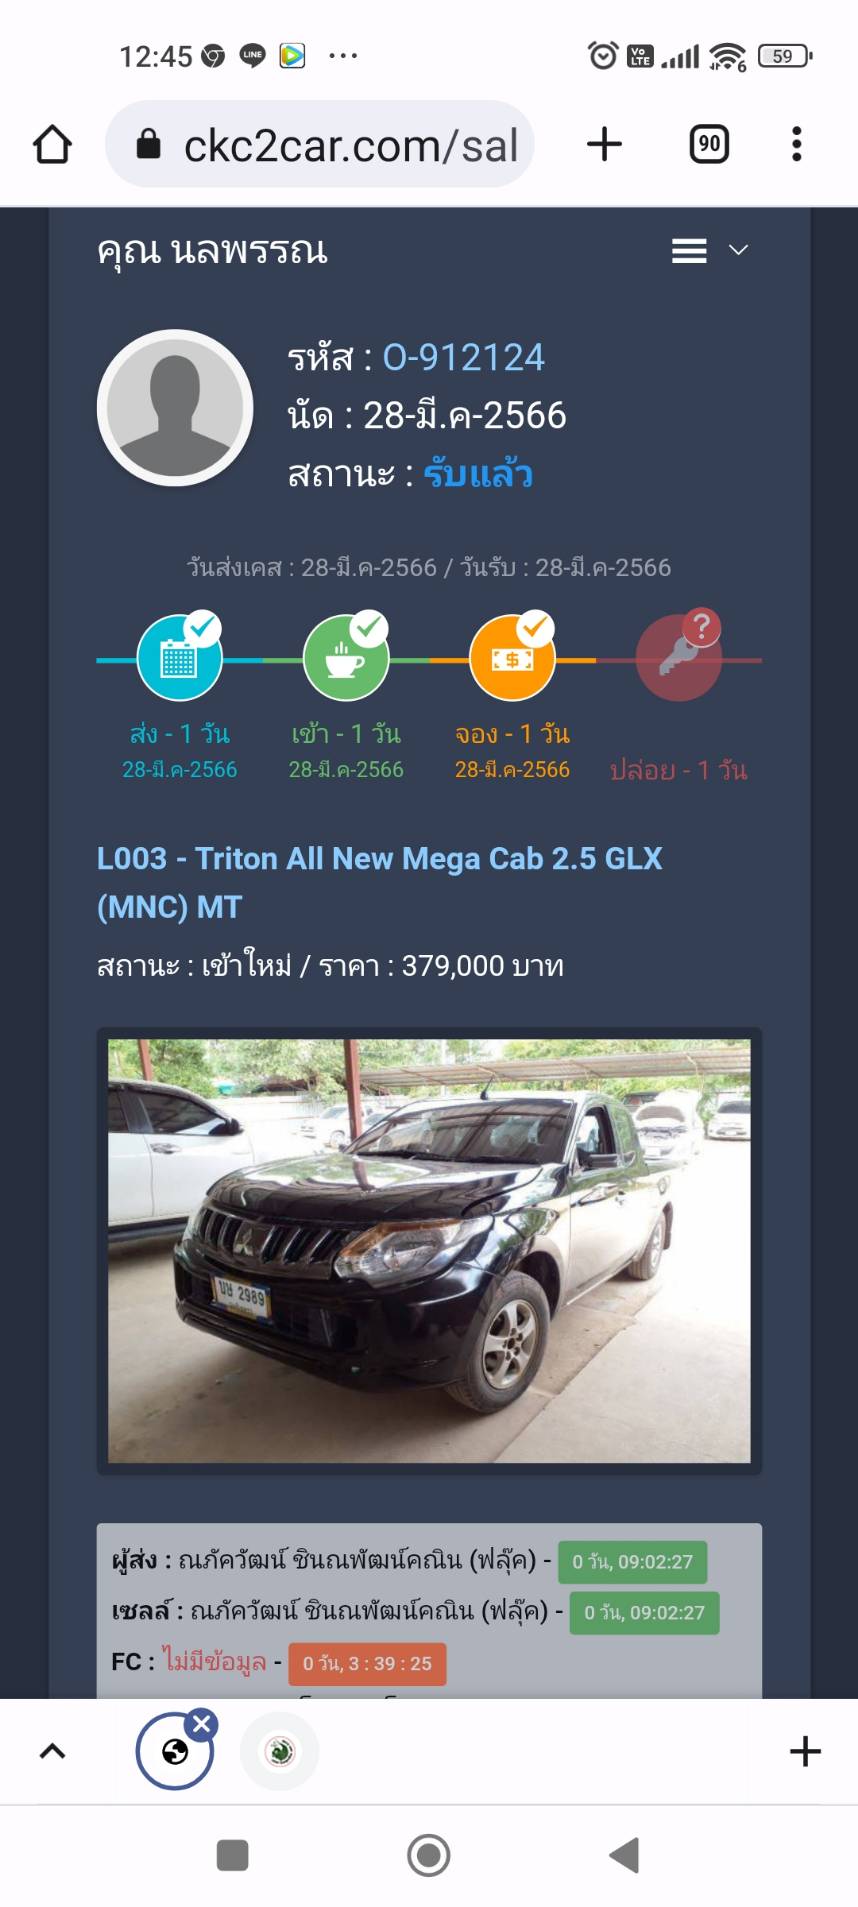Switch to the second tab in strip
The image size is (858, 1907).
click(280, 1751)
